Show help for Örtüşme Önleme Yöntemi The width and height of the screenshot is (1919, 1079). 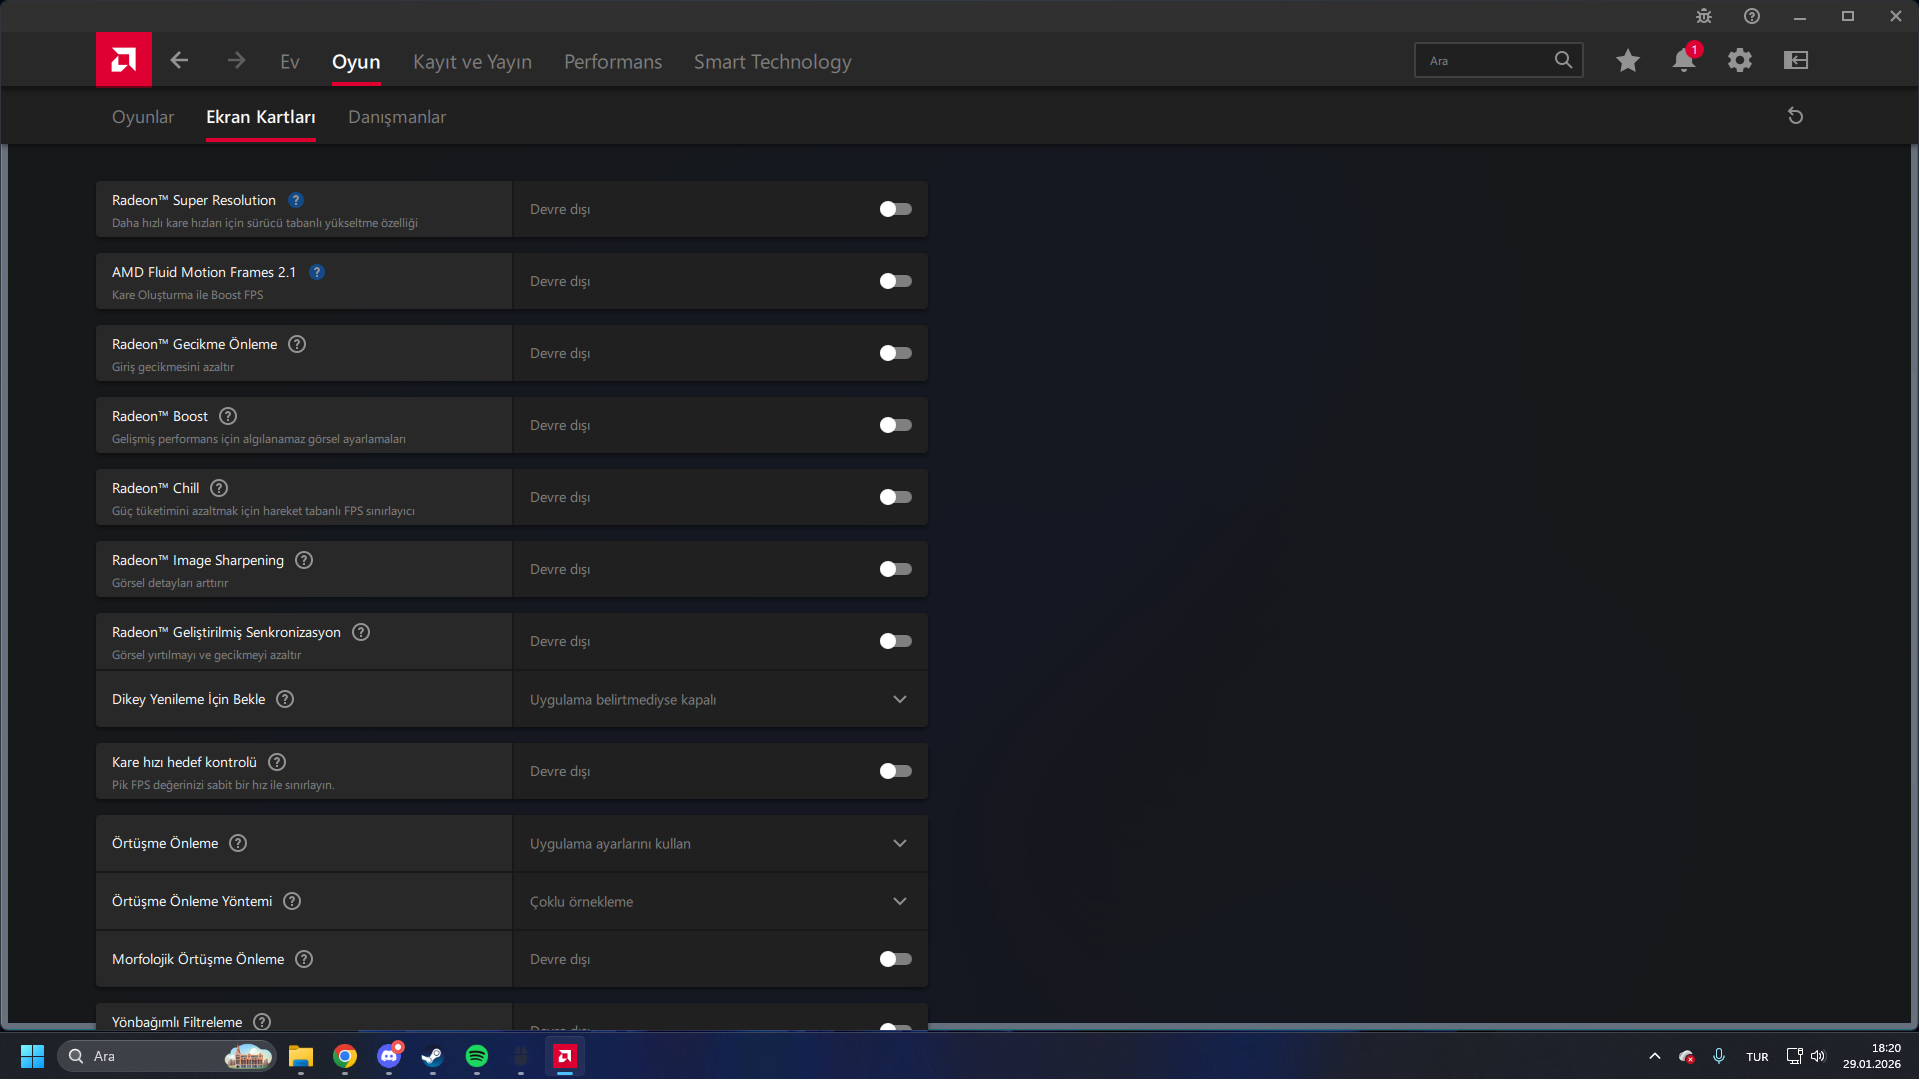(x=292, y=901)
